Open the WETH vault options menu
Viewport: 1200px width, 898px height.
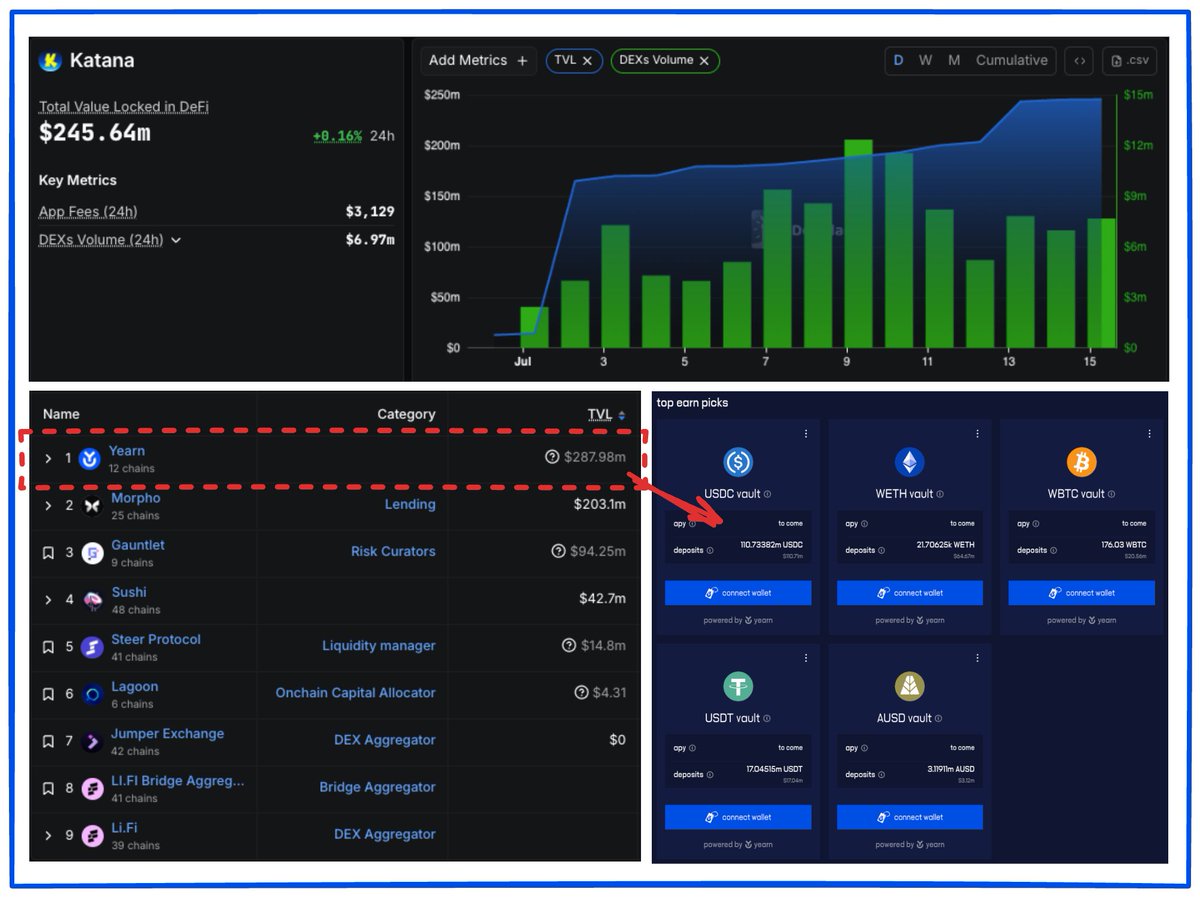coord(978,434)
